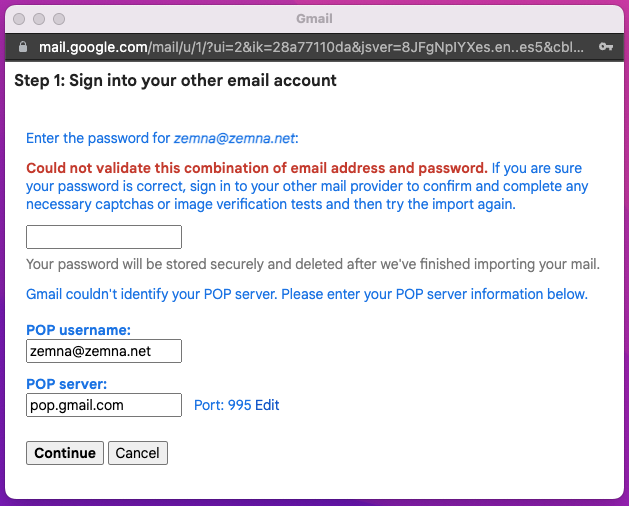Click the Gmail couldn't identify POP server notice
The height and width of the screenshot is (506, 629).
307,294
